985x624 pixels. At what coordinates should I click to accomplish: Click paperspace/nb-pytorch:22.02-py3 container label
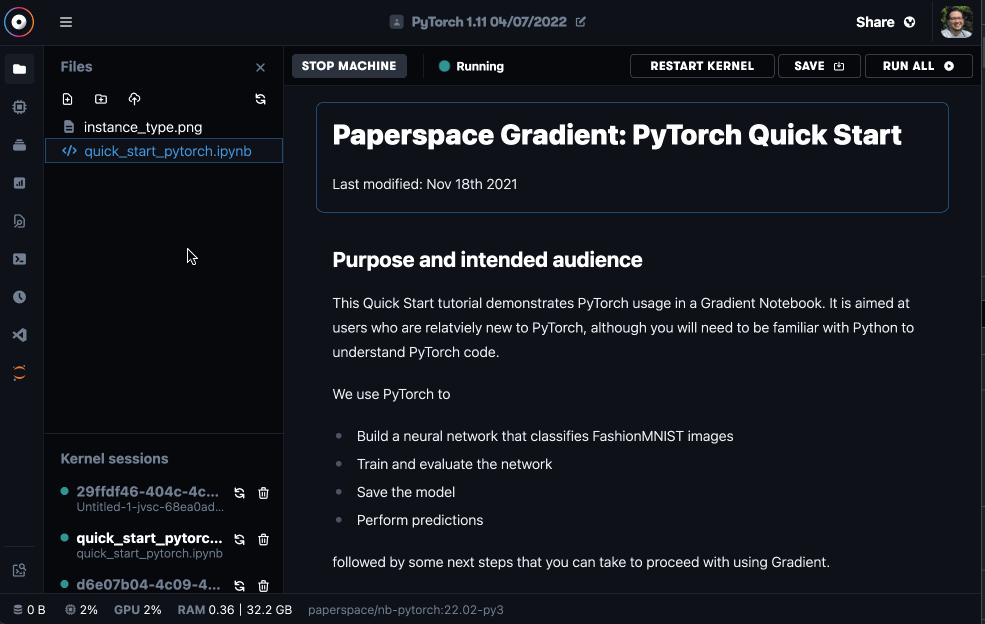pyautogui.click(x=406, y=610)
